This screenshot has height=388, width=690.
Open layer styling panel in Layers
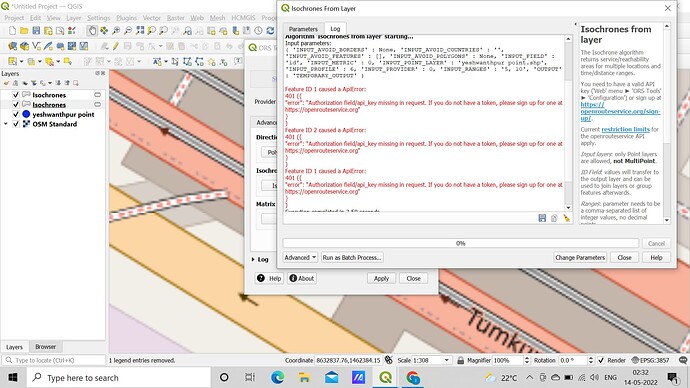6,83
